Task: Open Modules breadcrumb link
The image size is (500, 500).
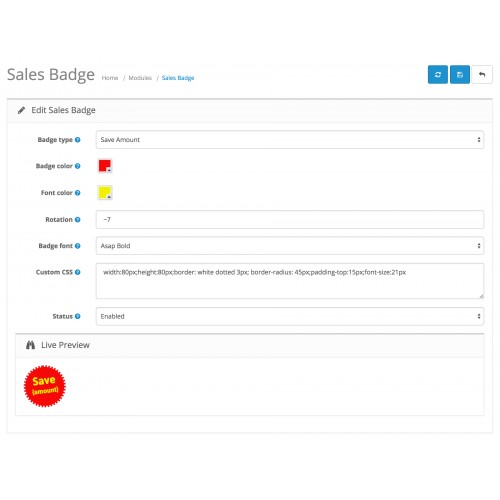Action: point(140,78)
